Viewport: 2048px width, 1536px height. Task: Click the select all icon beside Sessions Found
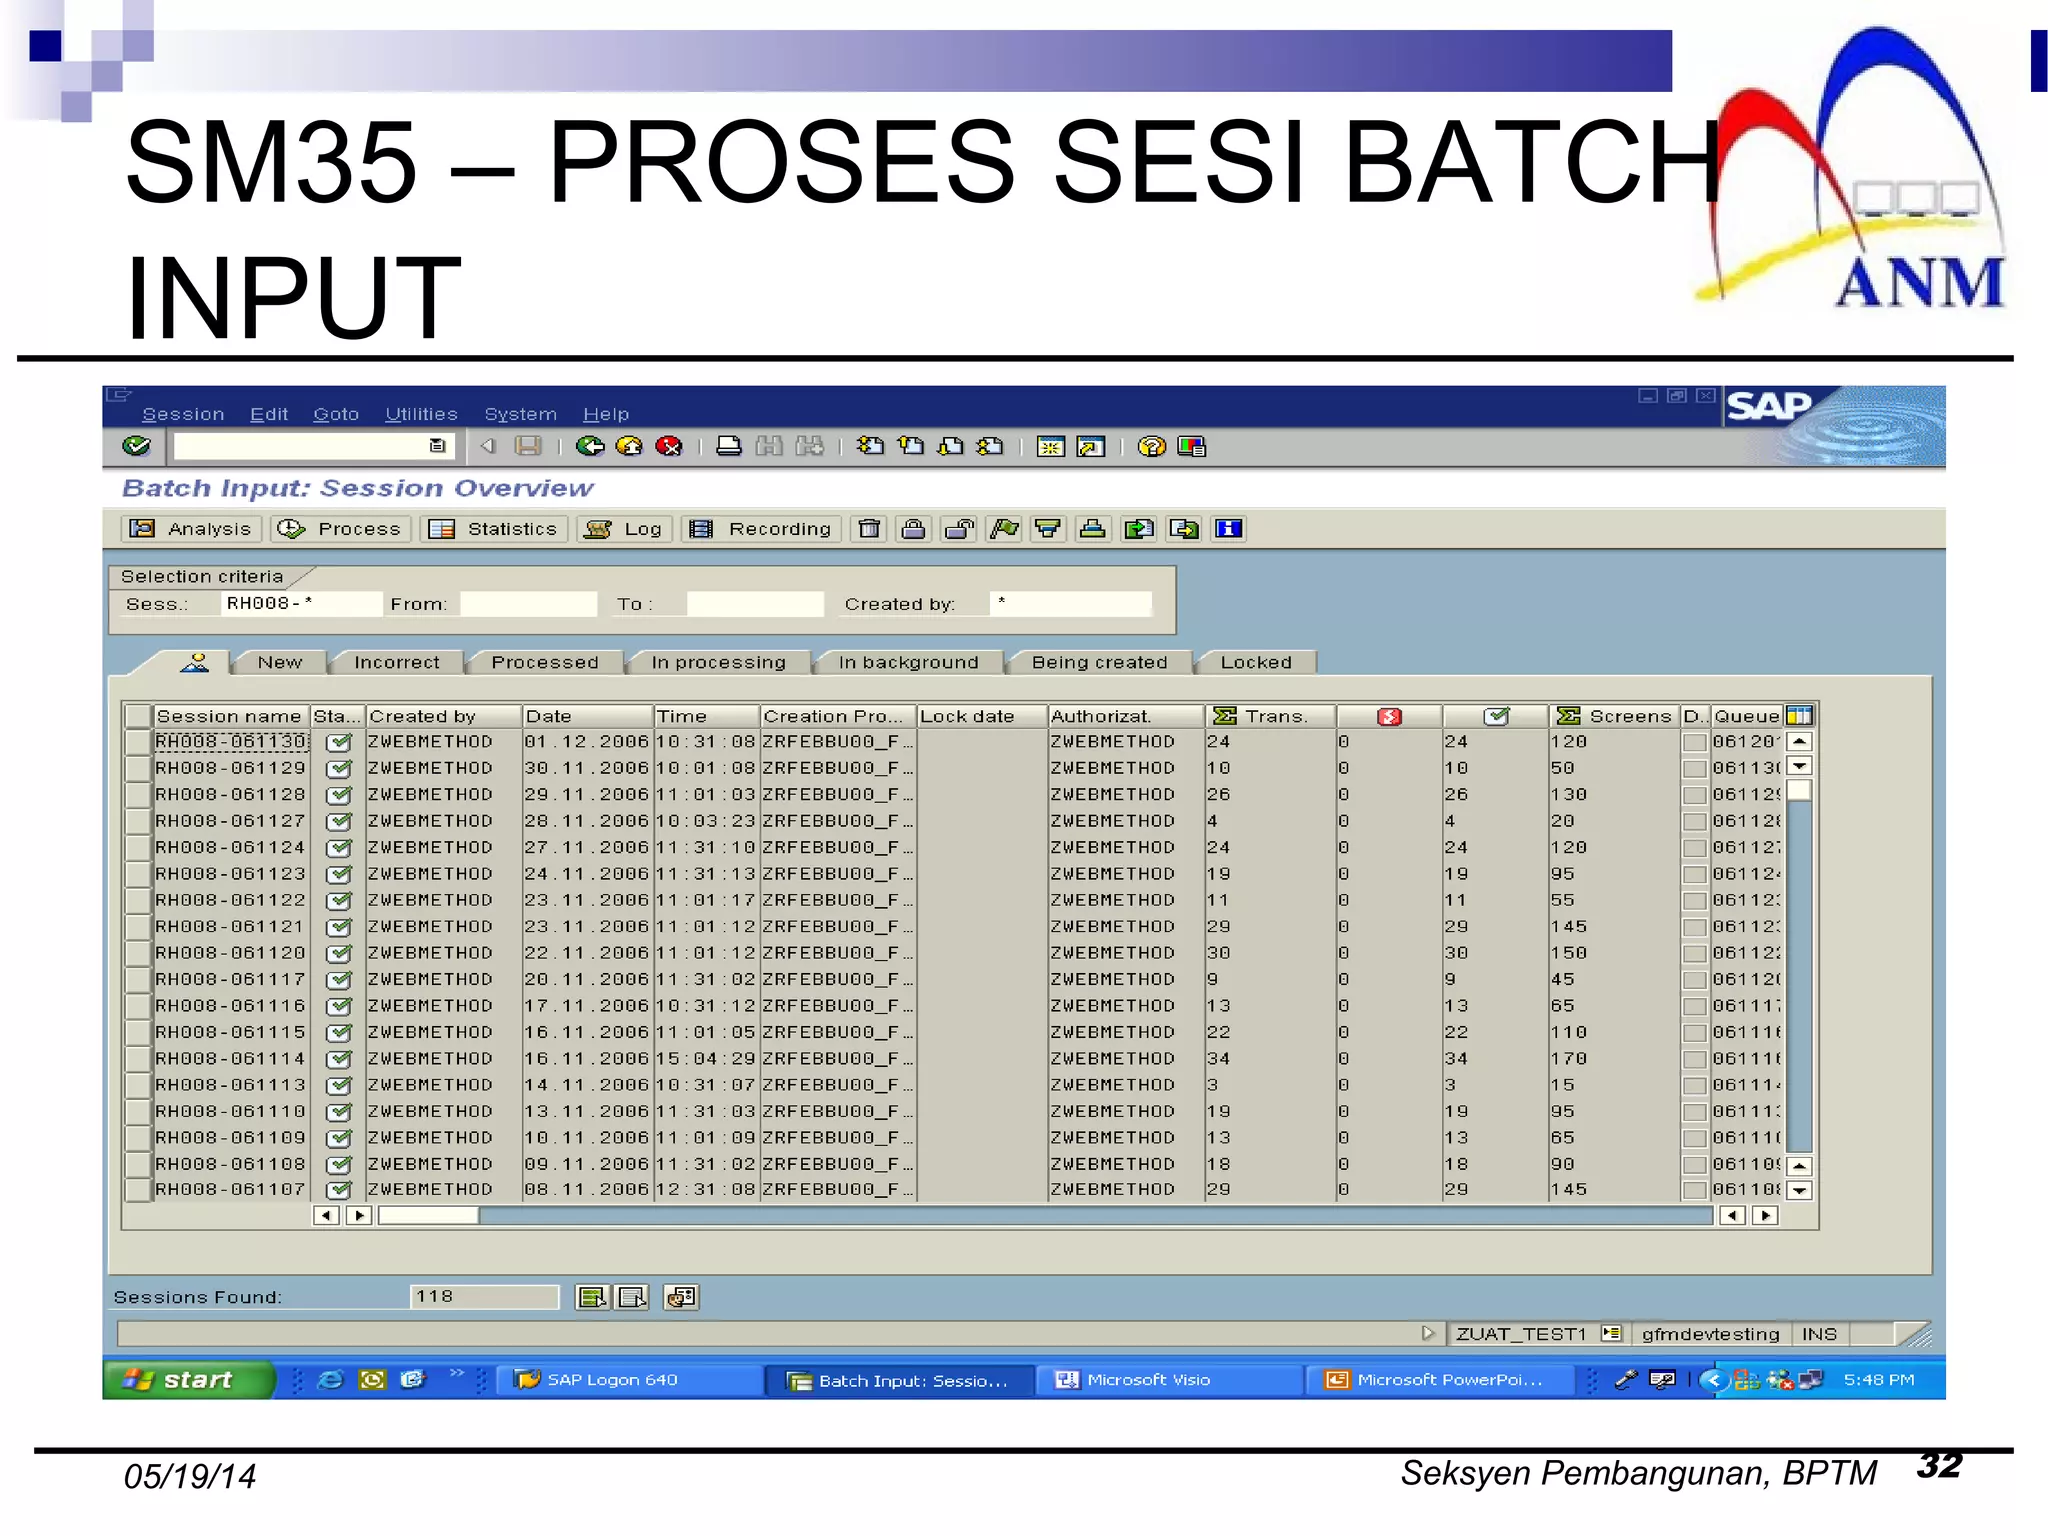(592, 1297)
